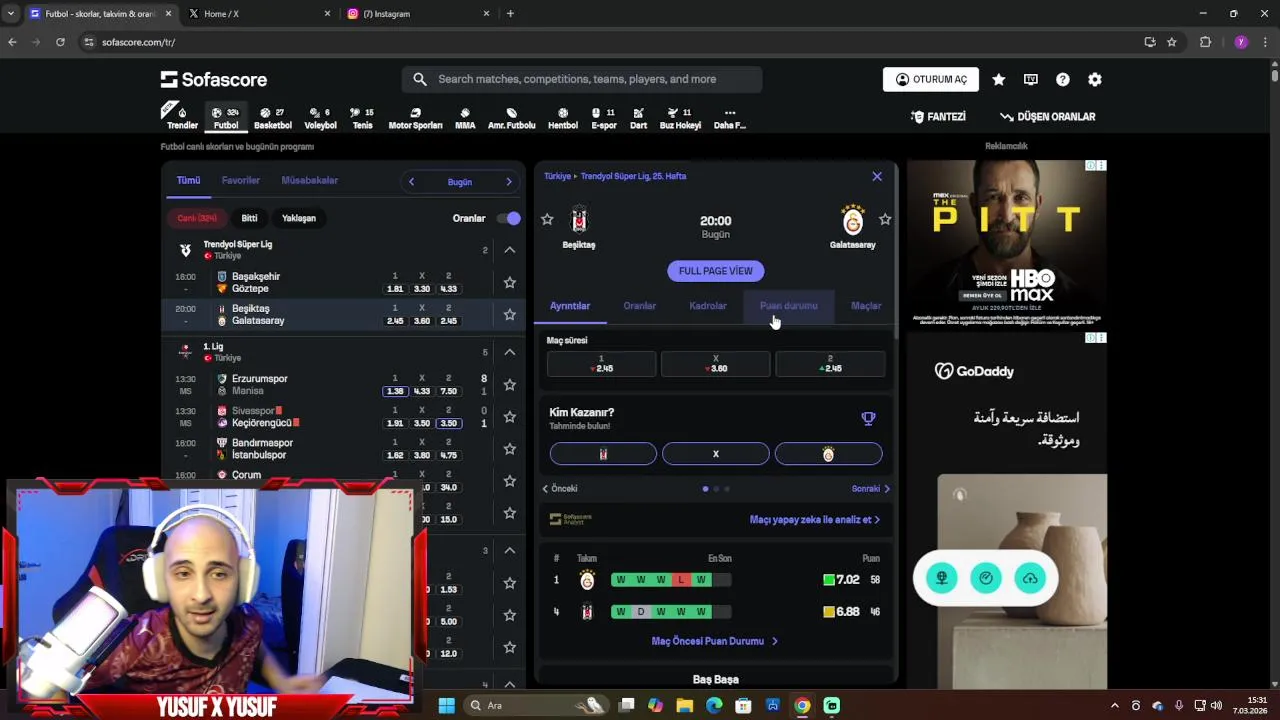
Task: Toggle the Oranlar odds switch
Action: (x=509, y=218)
